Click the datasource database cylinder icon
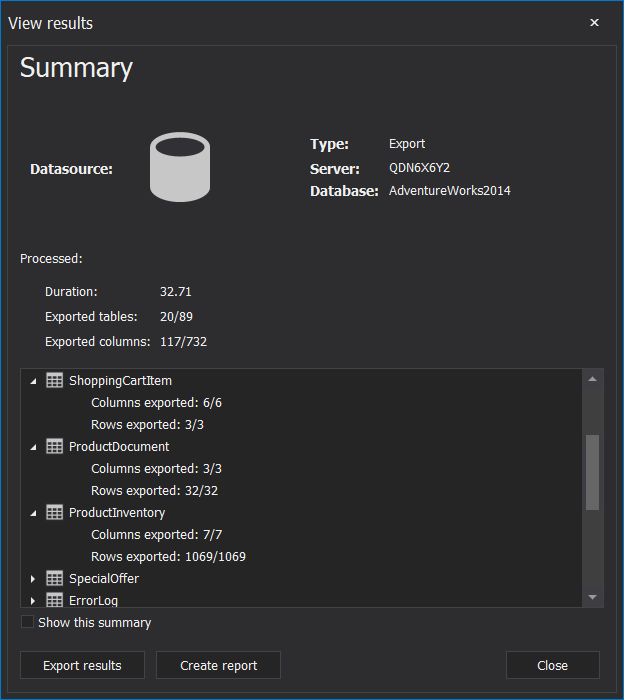624x700 pixels. [179, 168]
